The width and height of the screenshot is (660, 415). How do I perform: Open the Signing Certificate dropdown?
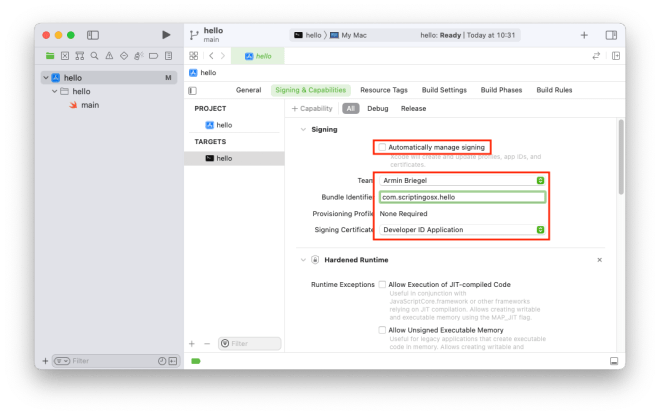[x=462, y=229]
